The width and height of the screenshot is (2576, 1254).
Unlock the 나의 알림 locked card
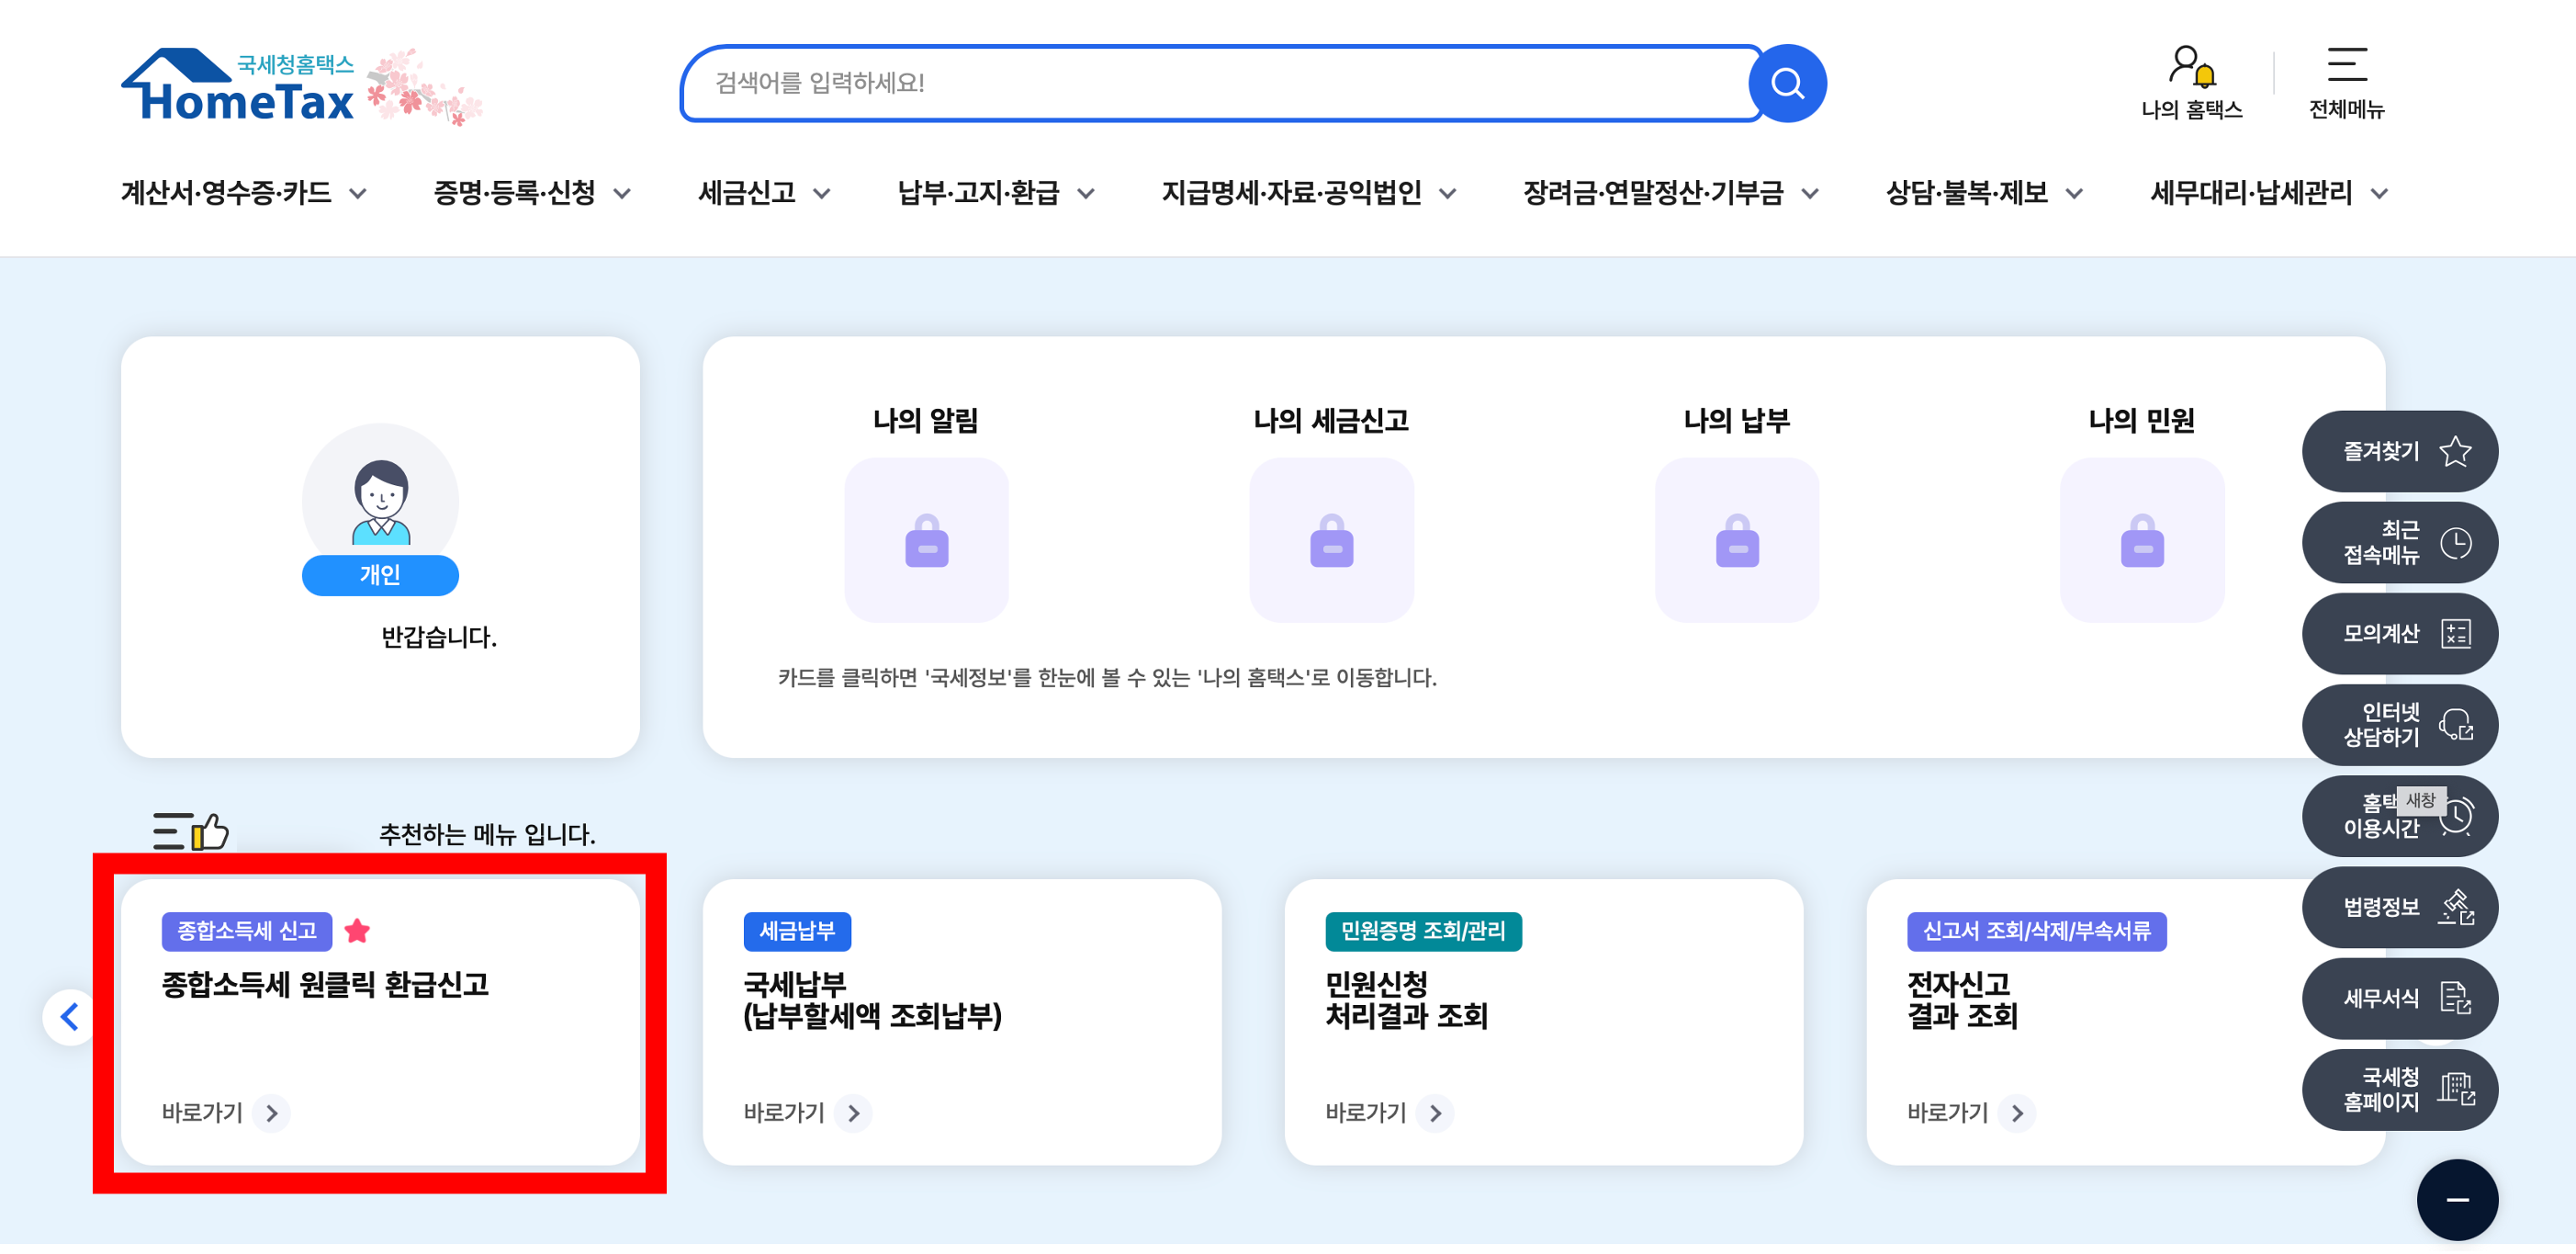[925, 541]
